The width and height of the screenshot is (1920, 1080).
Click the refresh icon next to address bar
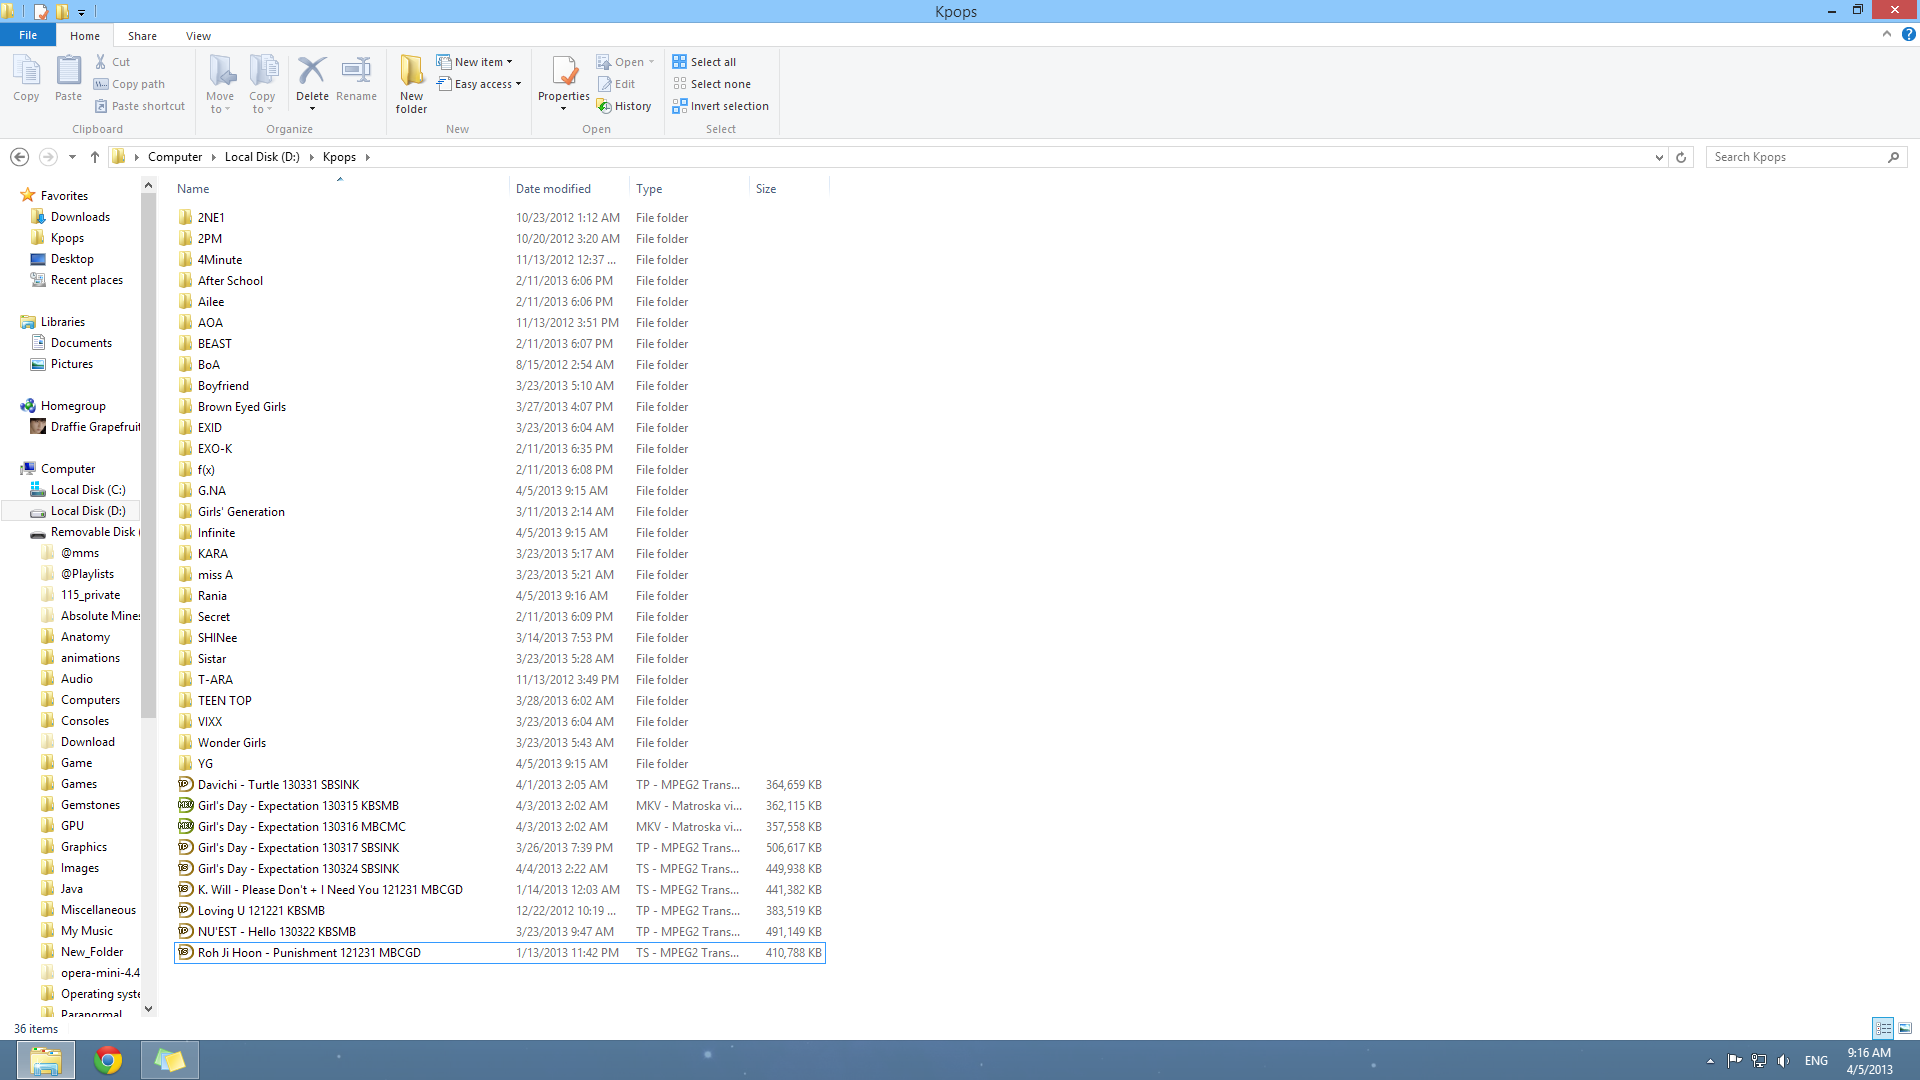[x=1681, y=157]
